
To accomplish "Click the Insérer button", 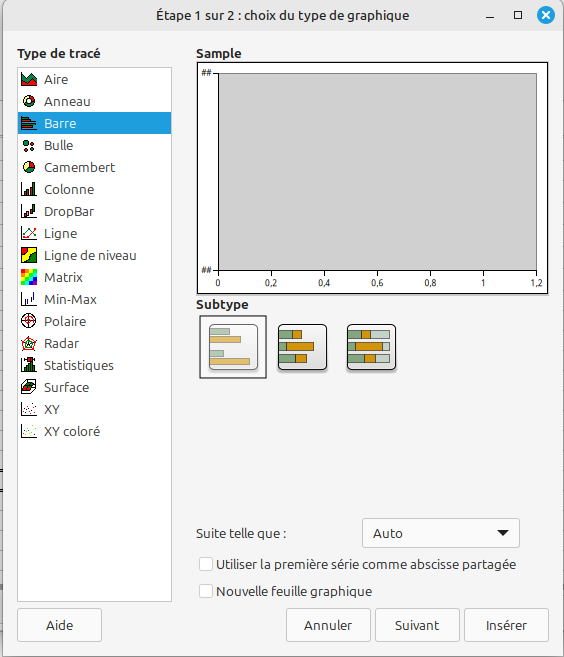I will [506, 625].
